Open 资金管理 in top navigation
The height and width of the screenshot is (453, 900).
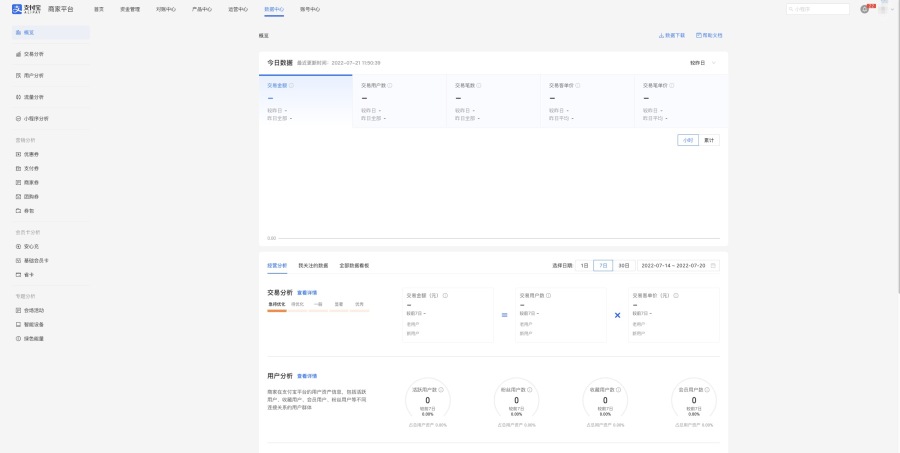coord(130,10)
